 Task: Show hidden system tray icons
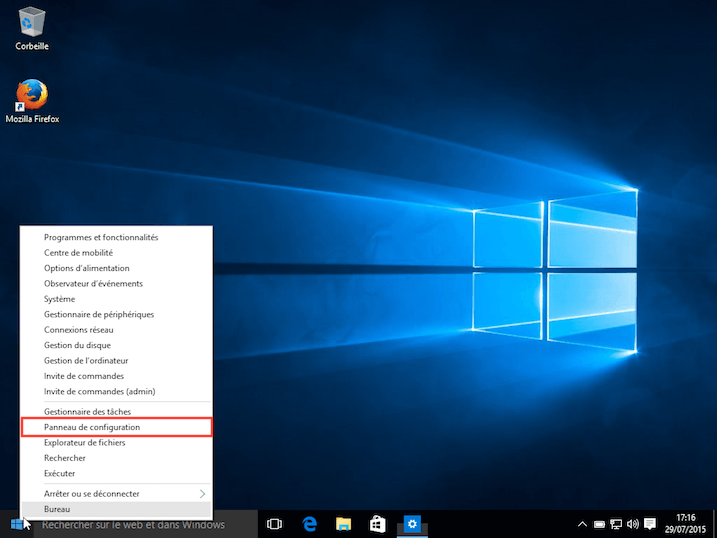tap(582, 524)
